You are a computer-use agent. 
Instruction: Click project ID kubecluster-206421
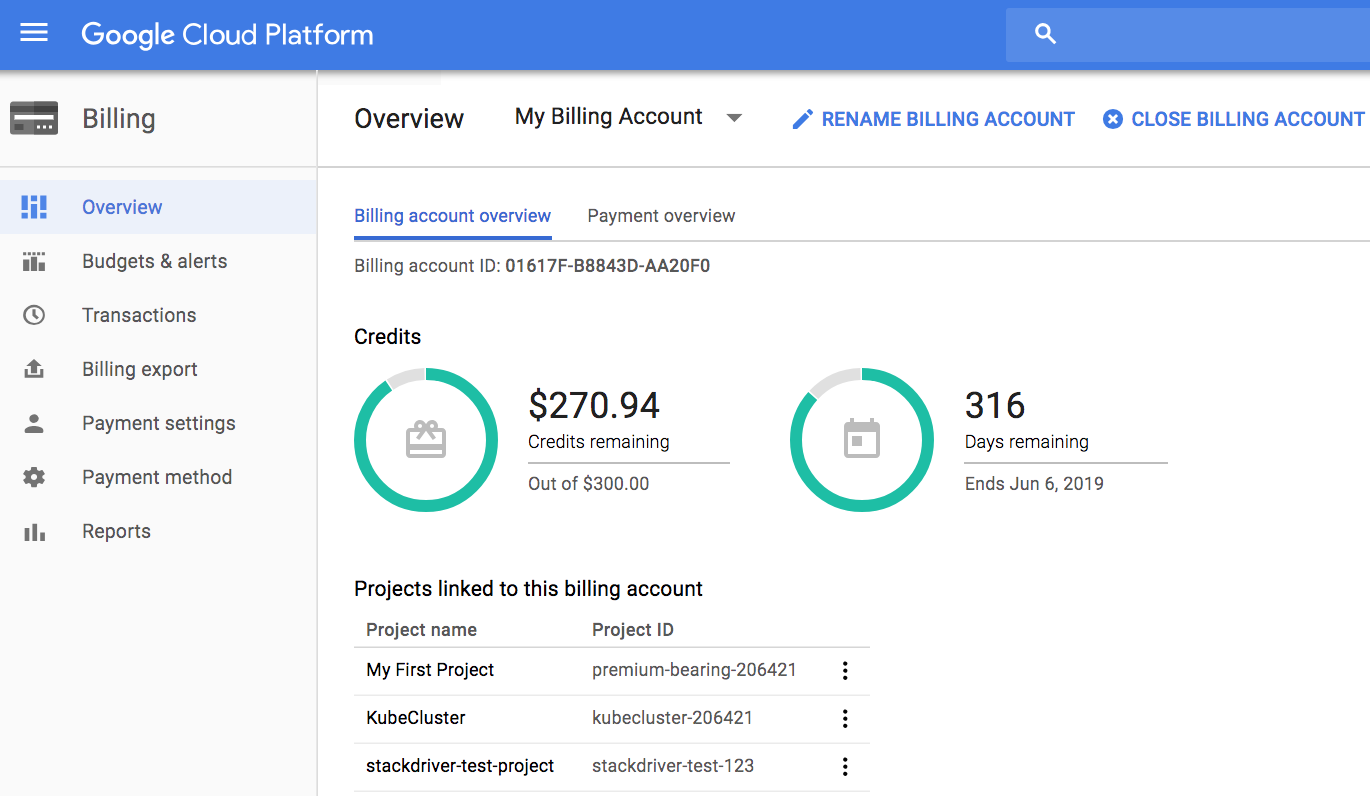[x=672, y=718]
